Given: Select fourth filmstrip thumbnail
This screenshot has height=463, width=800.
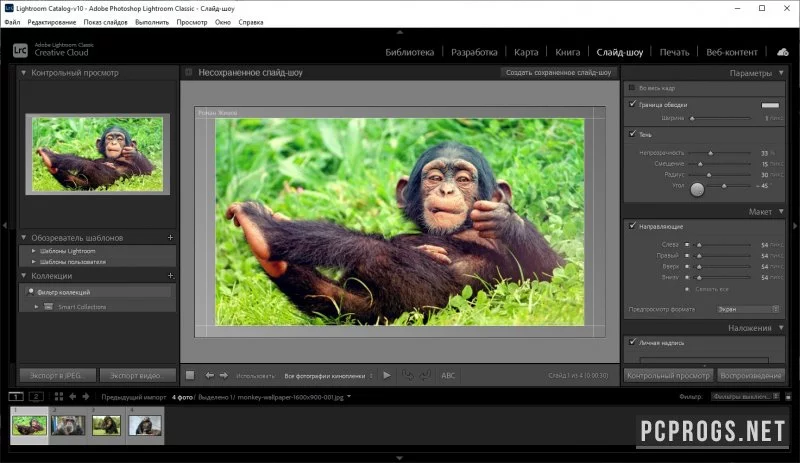Looking at the screenshot, I should click(x=145, y=425).
